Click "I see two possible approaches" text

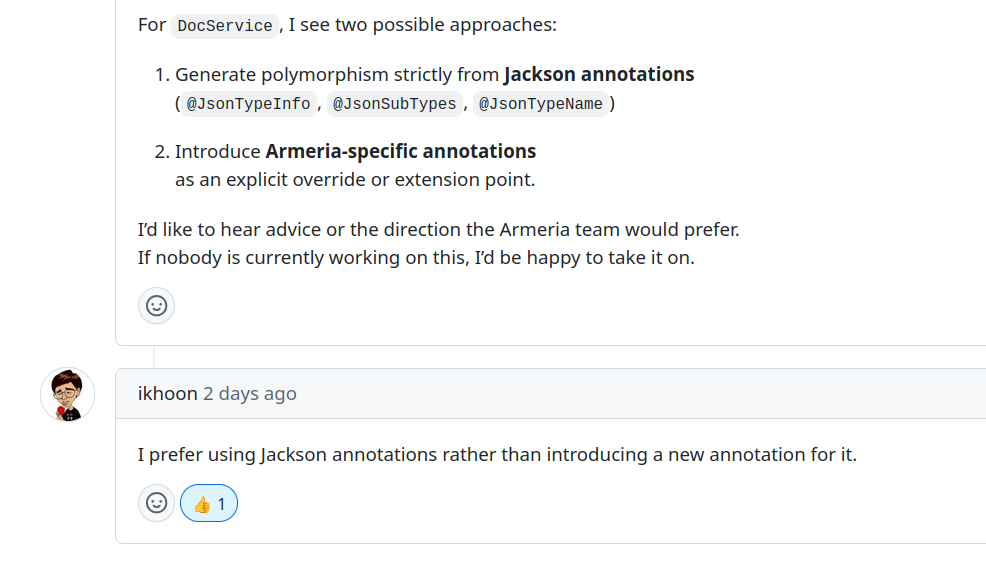(x=422, y=25)
